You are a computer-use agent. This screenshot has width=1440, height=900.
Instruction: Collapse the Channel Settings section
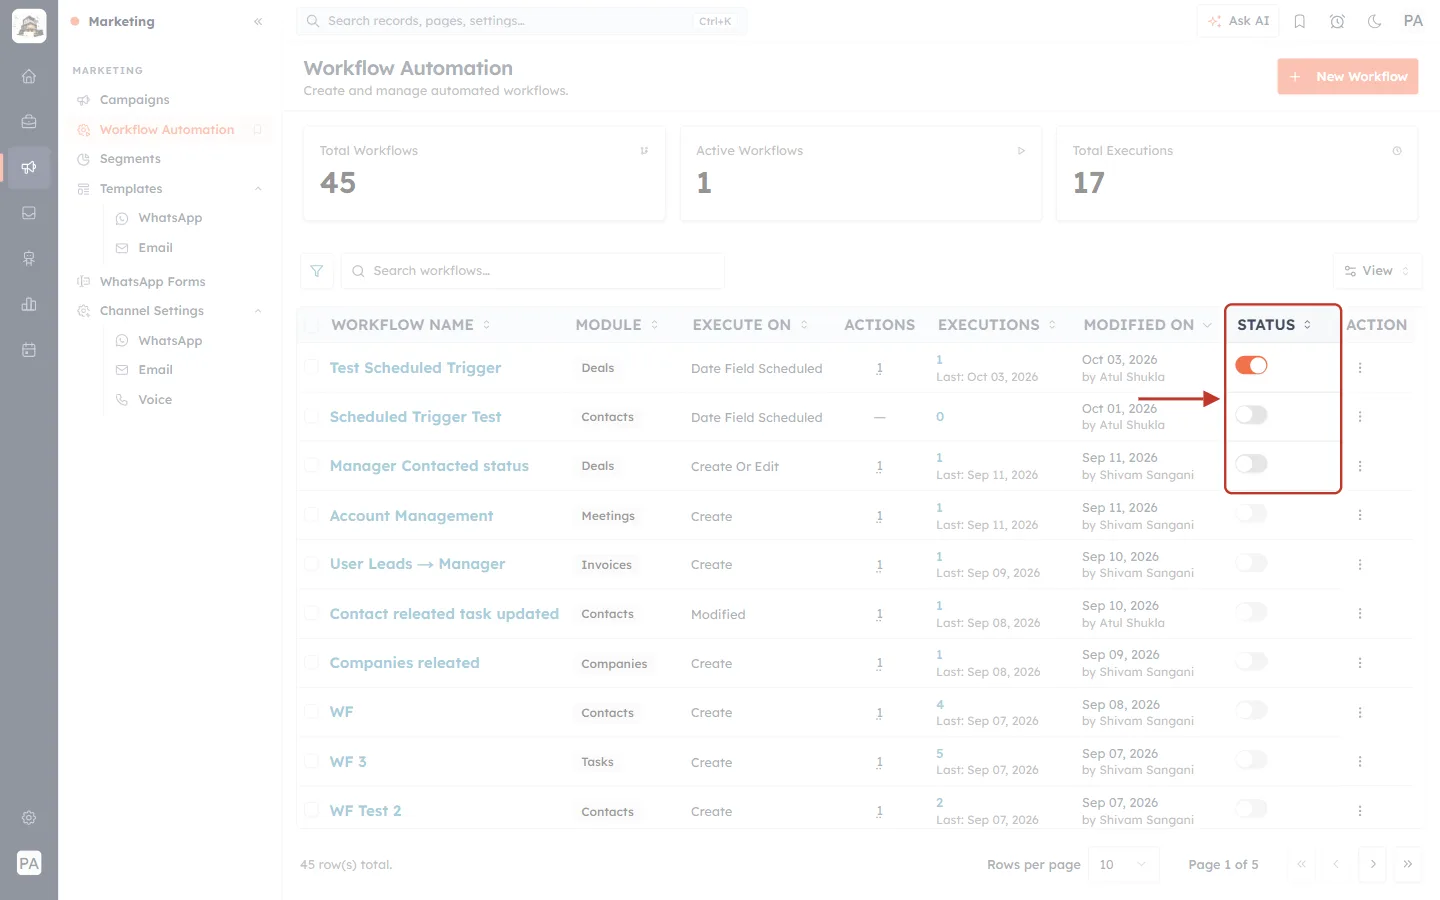(258, 311)
